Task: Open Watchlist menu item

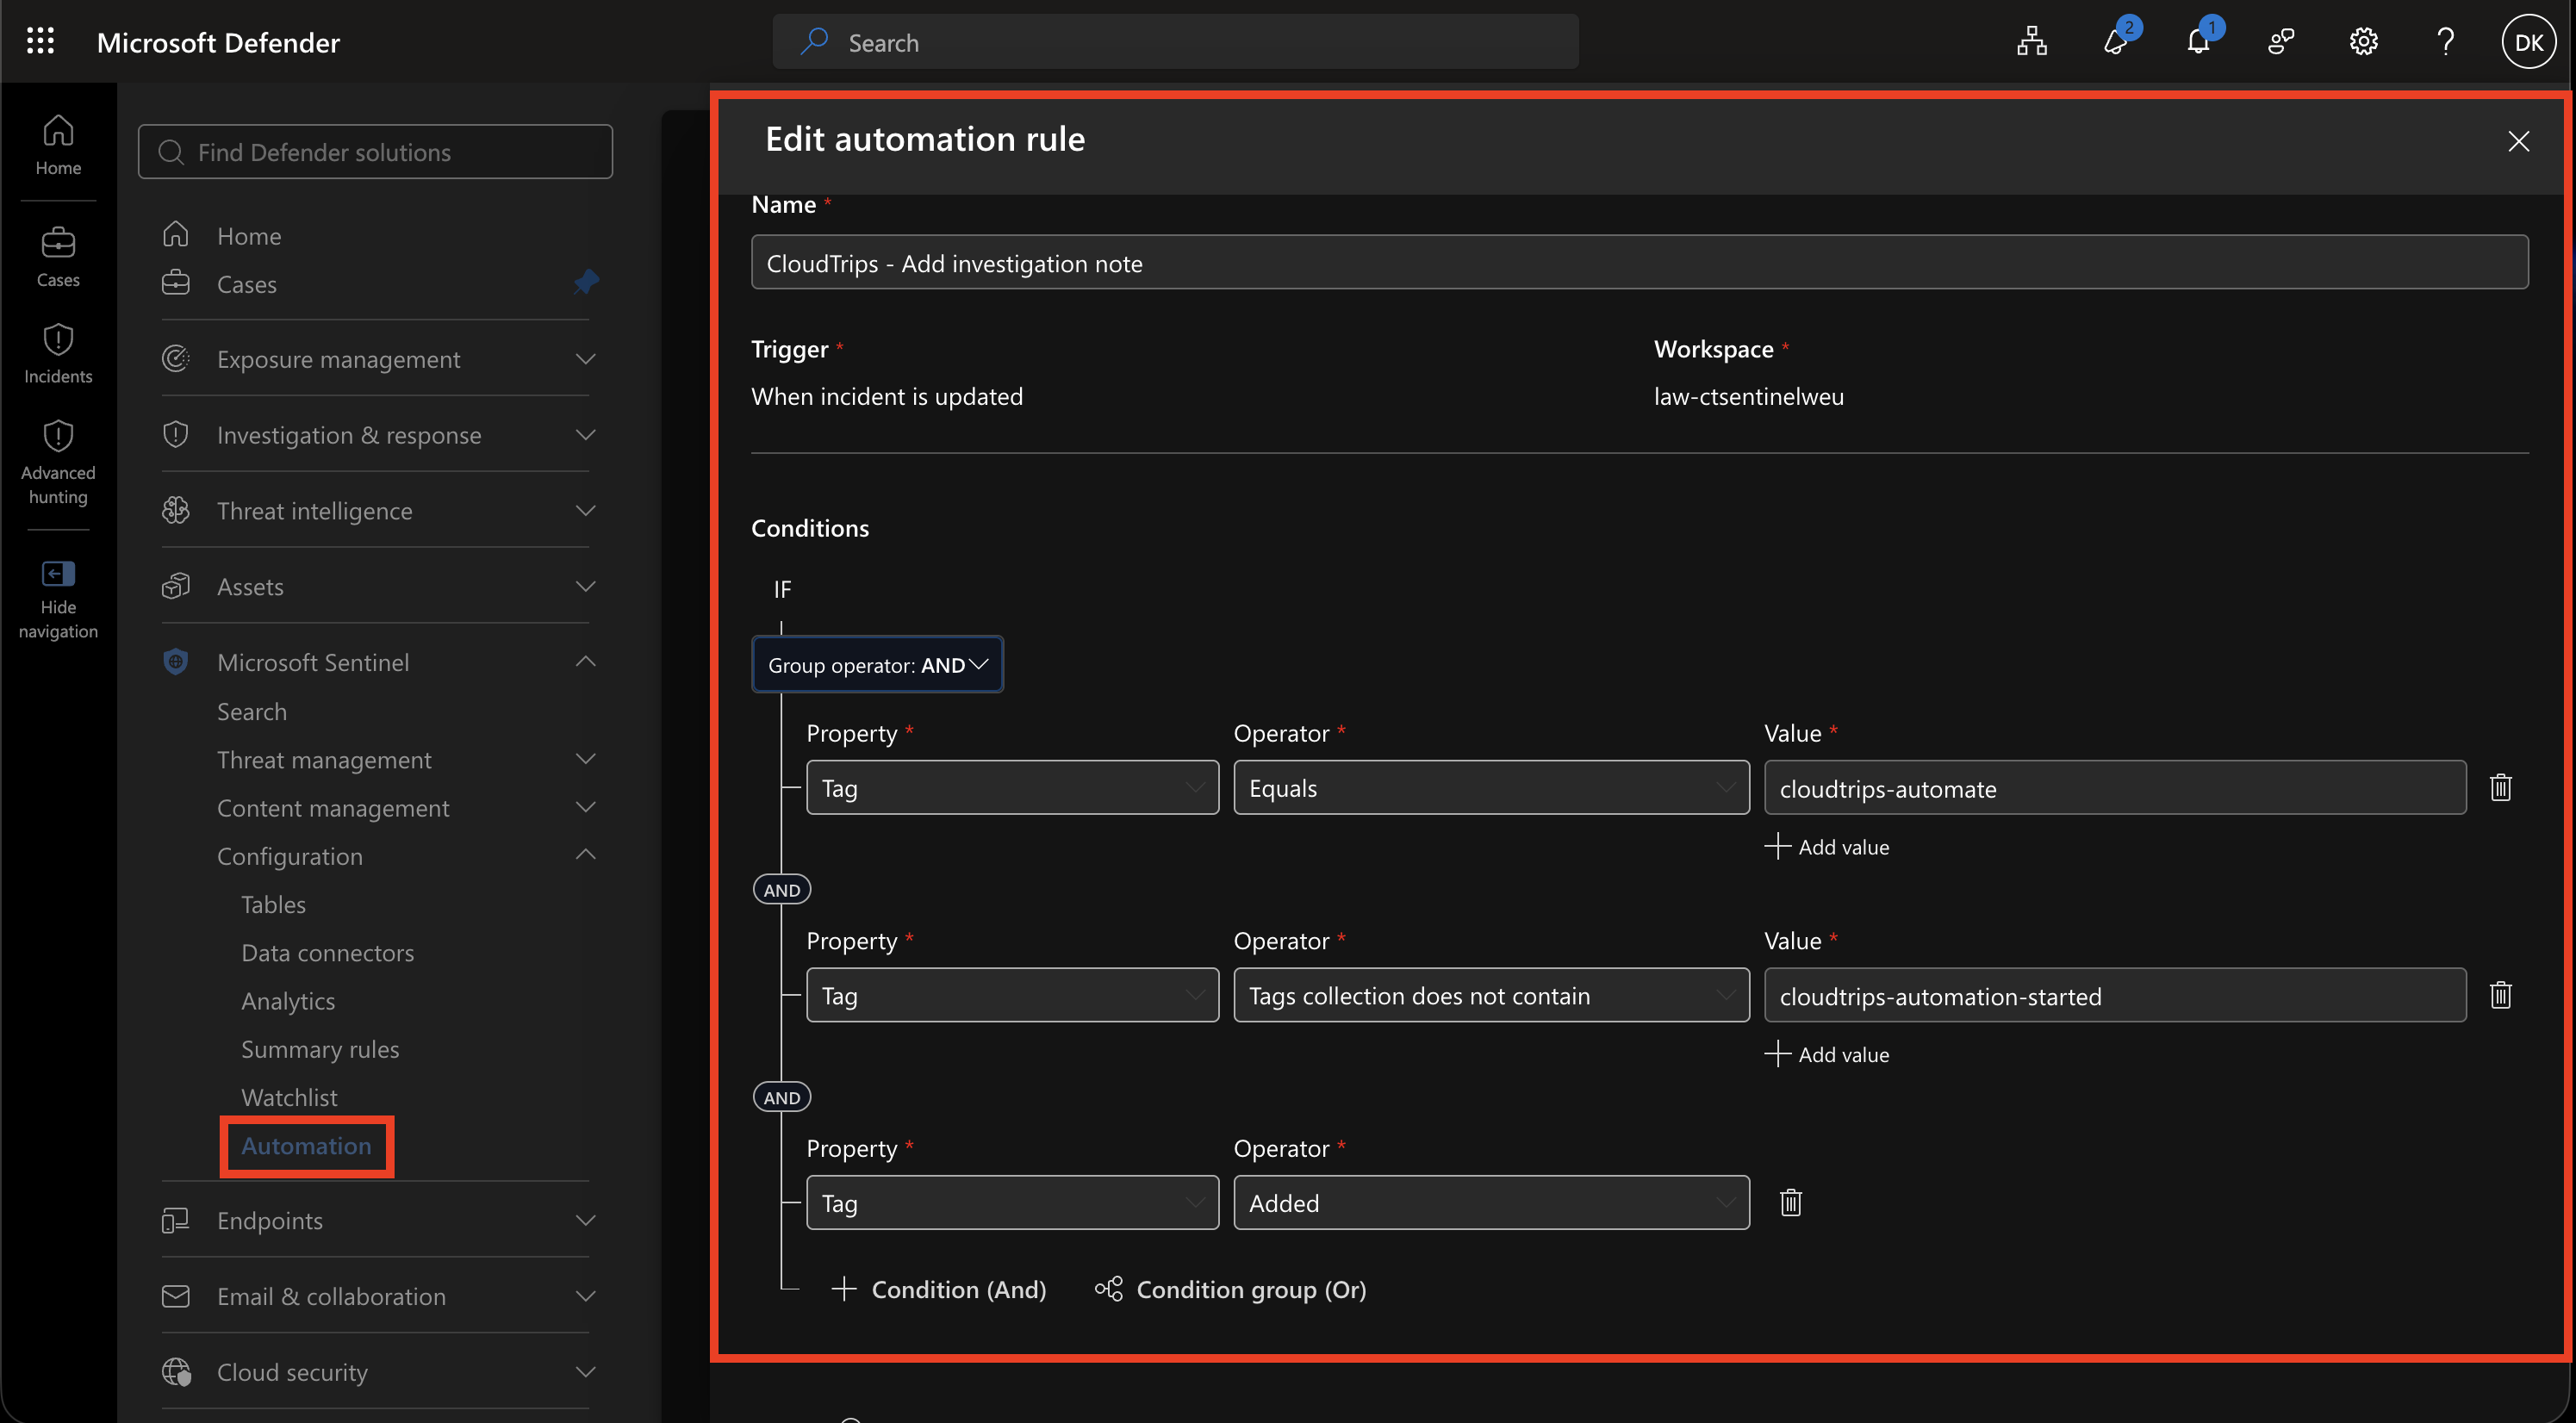Action: 289,1097
